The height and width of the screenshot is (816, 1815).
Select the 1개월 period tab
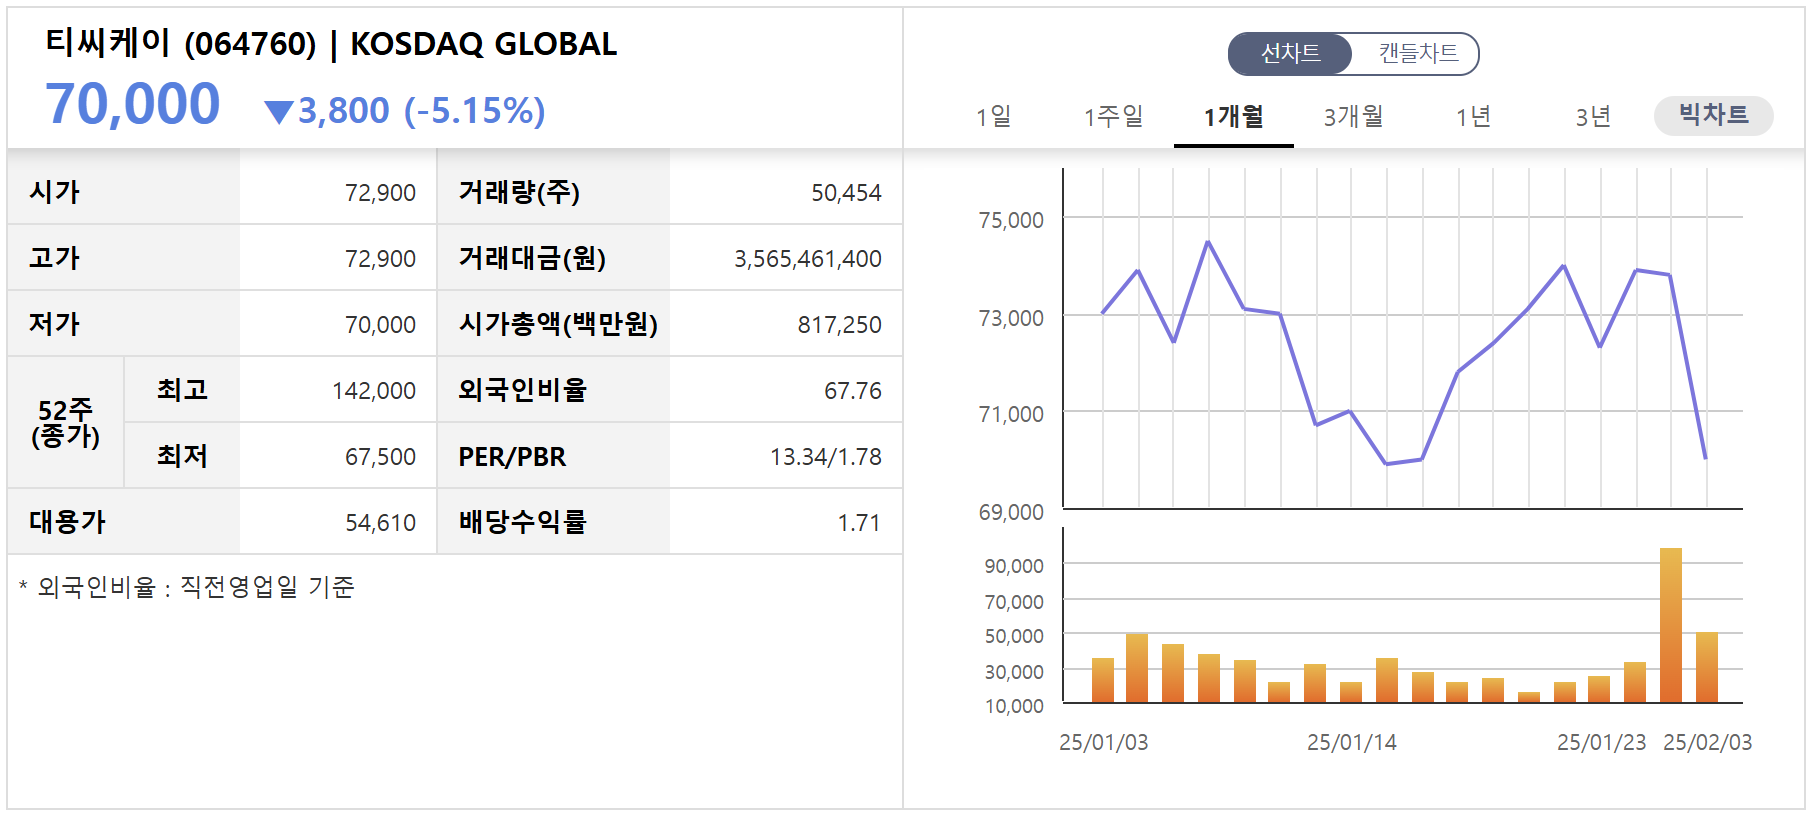click(x=1233, y=117)
